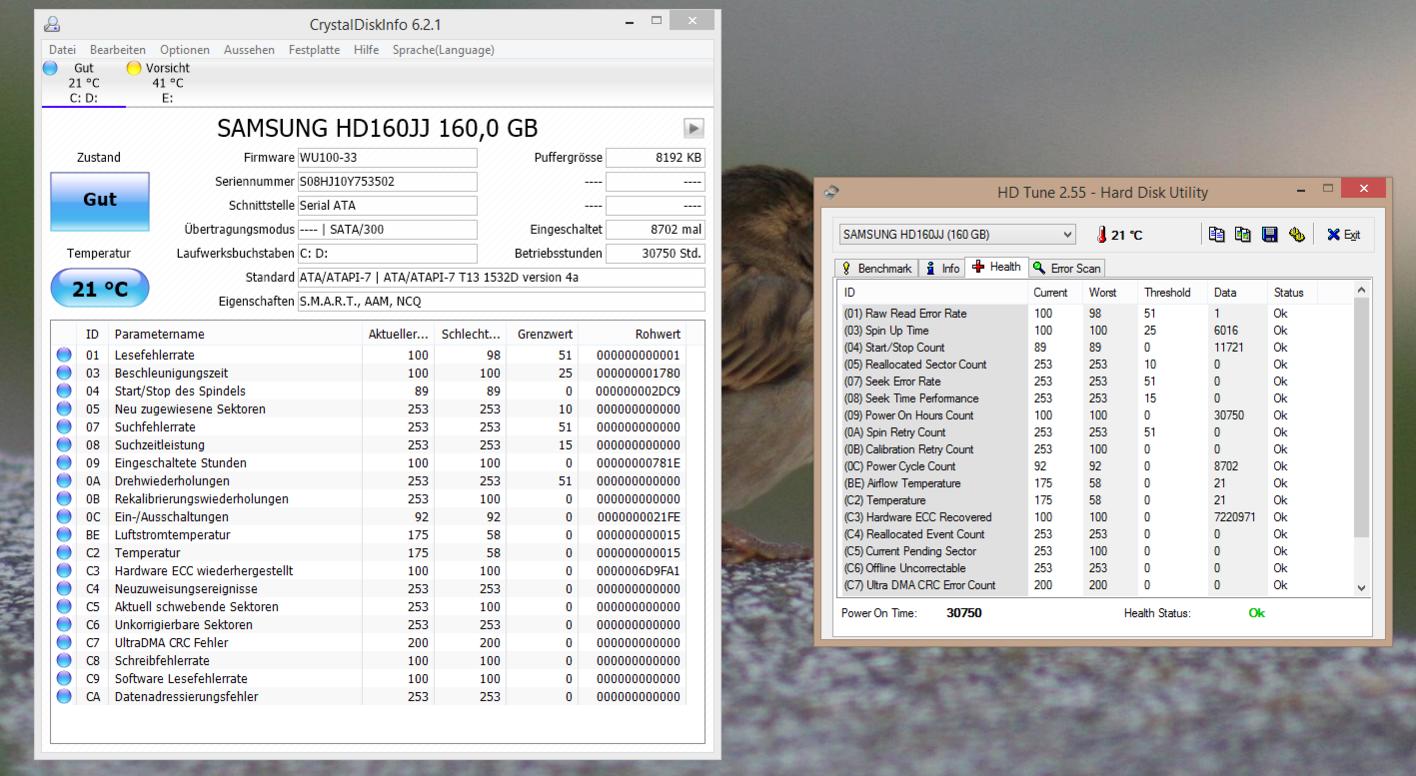Screen dimensions: 1416x776
Task: Click the 21 °C temperature button
Action: coord(100,289)
